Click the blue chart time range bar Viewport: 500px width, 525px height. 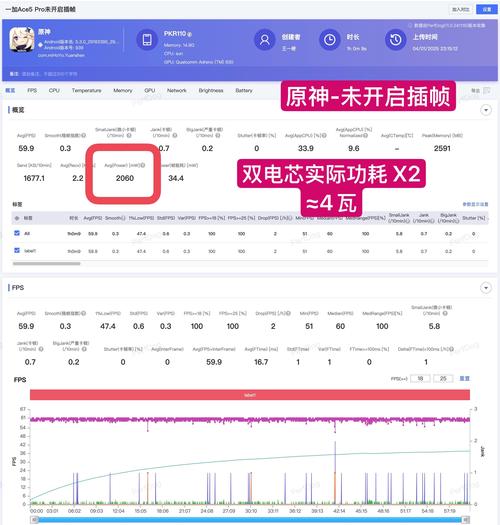(x=250, y=520)
